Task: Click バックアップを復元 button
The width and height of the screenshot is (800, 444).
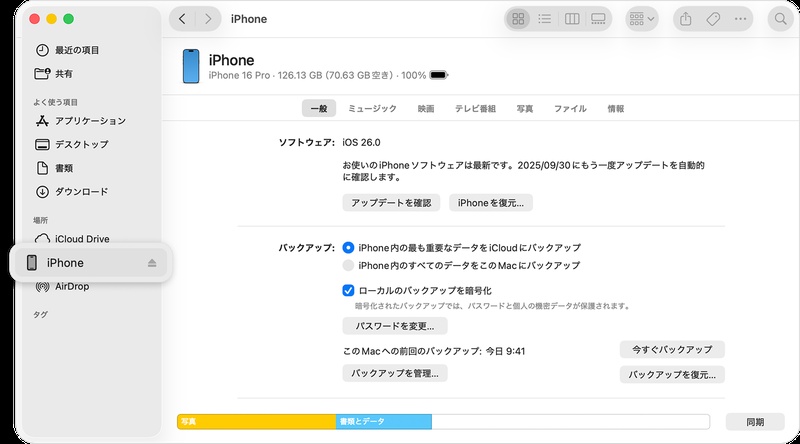Action: [x=672, y=375]
